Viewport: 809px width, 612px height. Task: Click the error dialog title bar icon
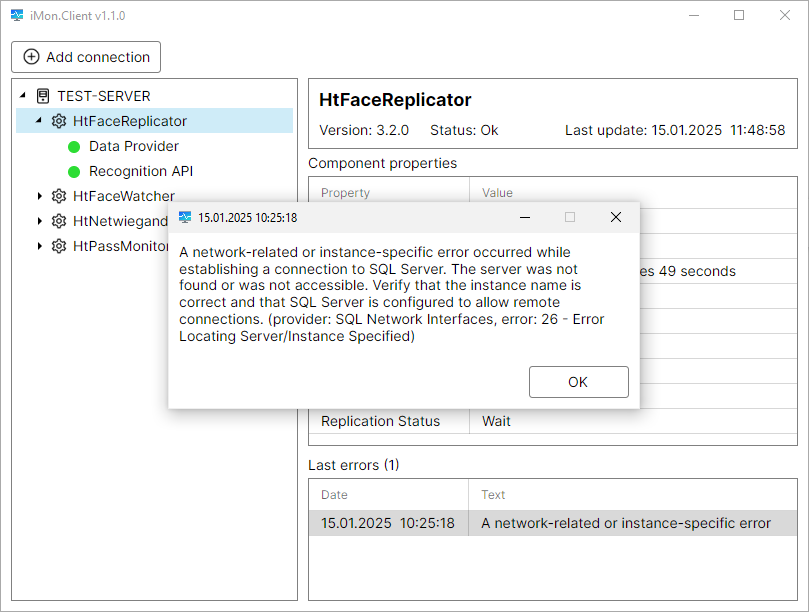click(185, 217)
